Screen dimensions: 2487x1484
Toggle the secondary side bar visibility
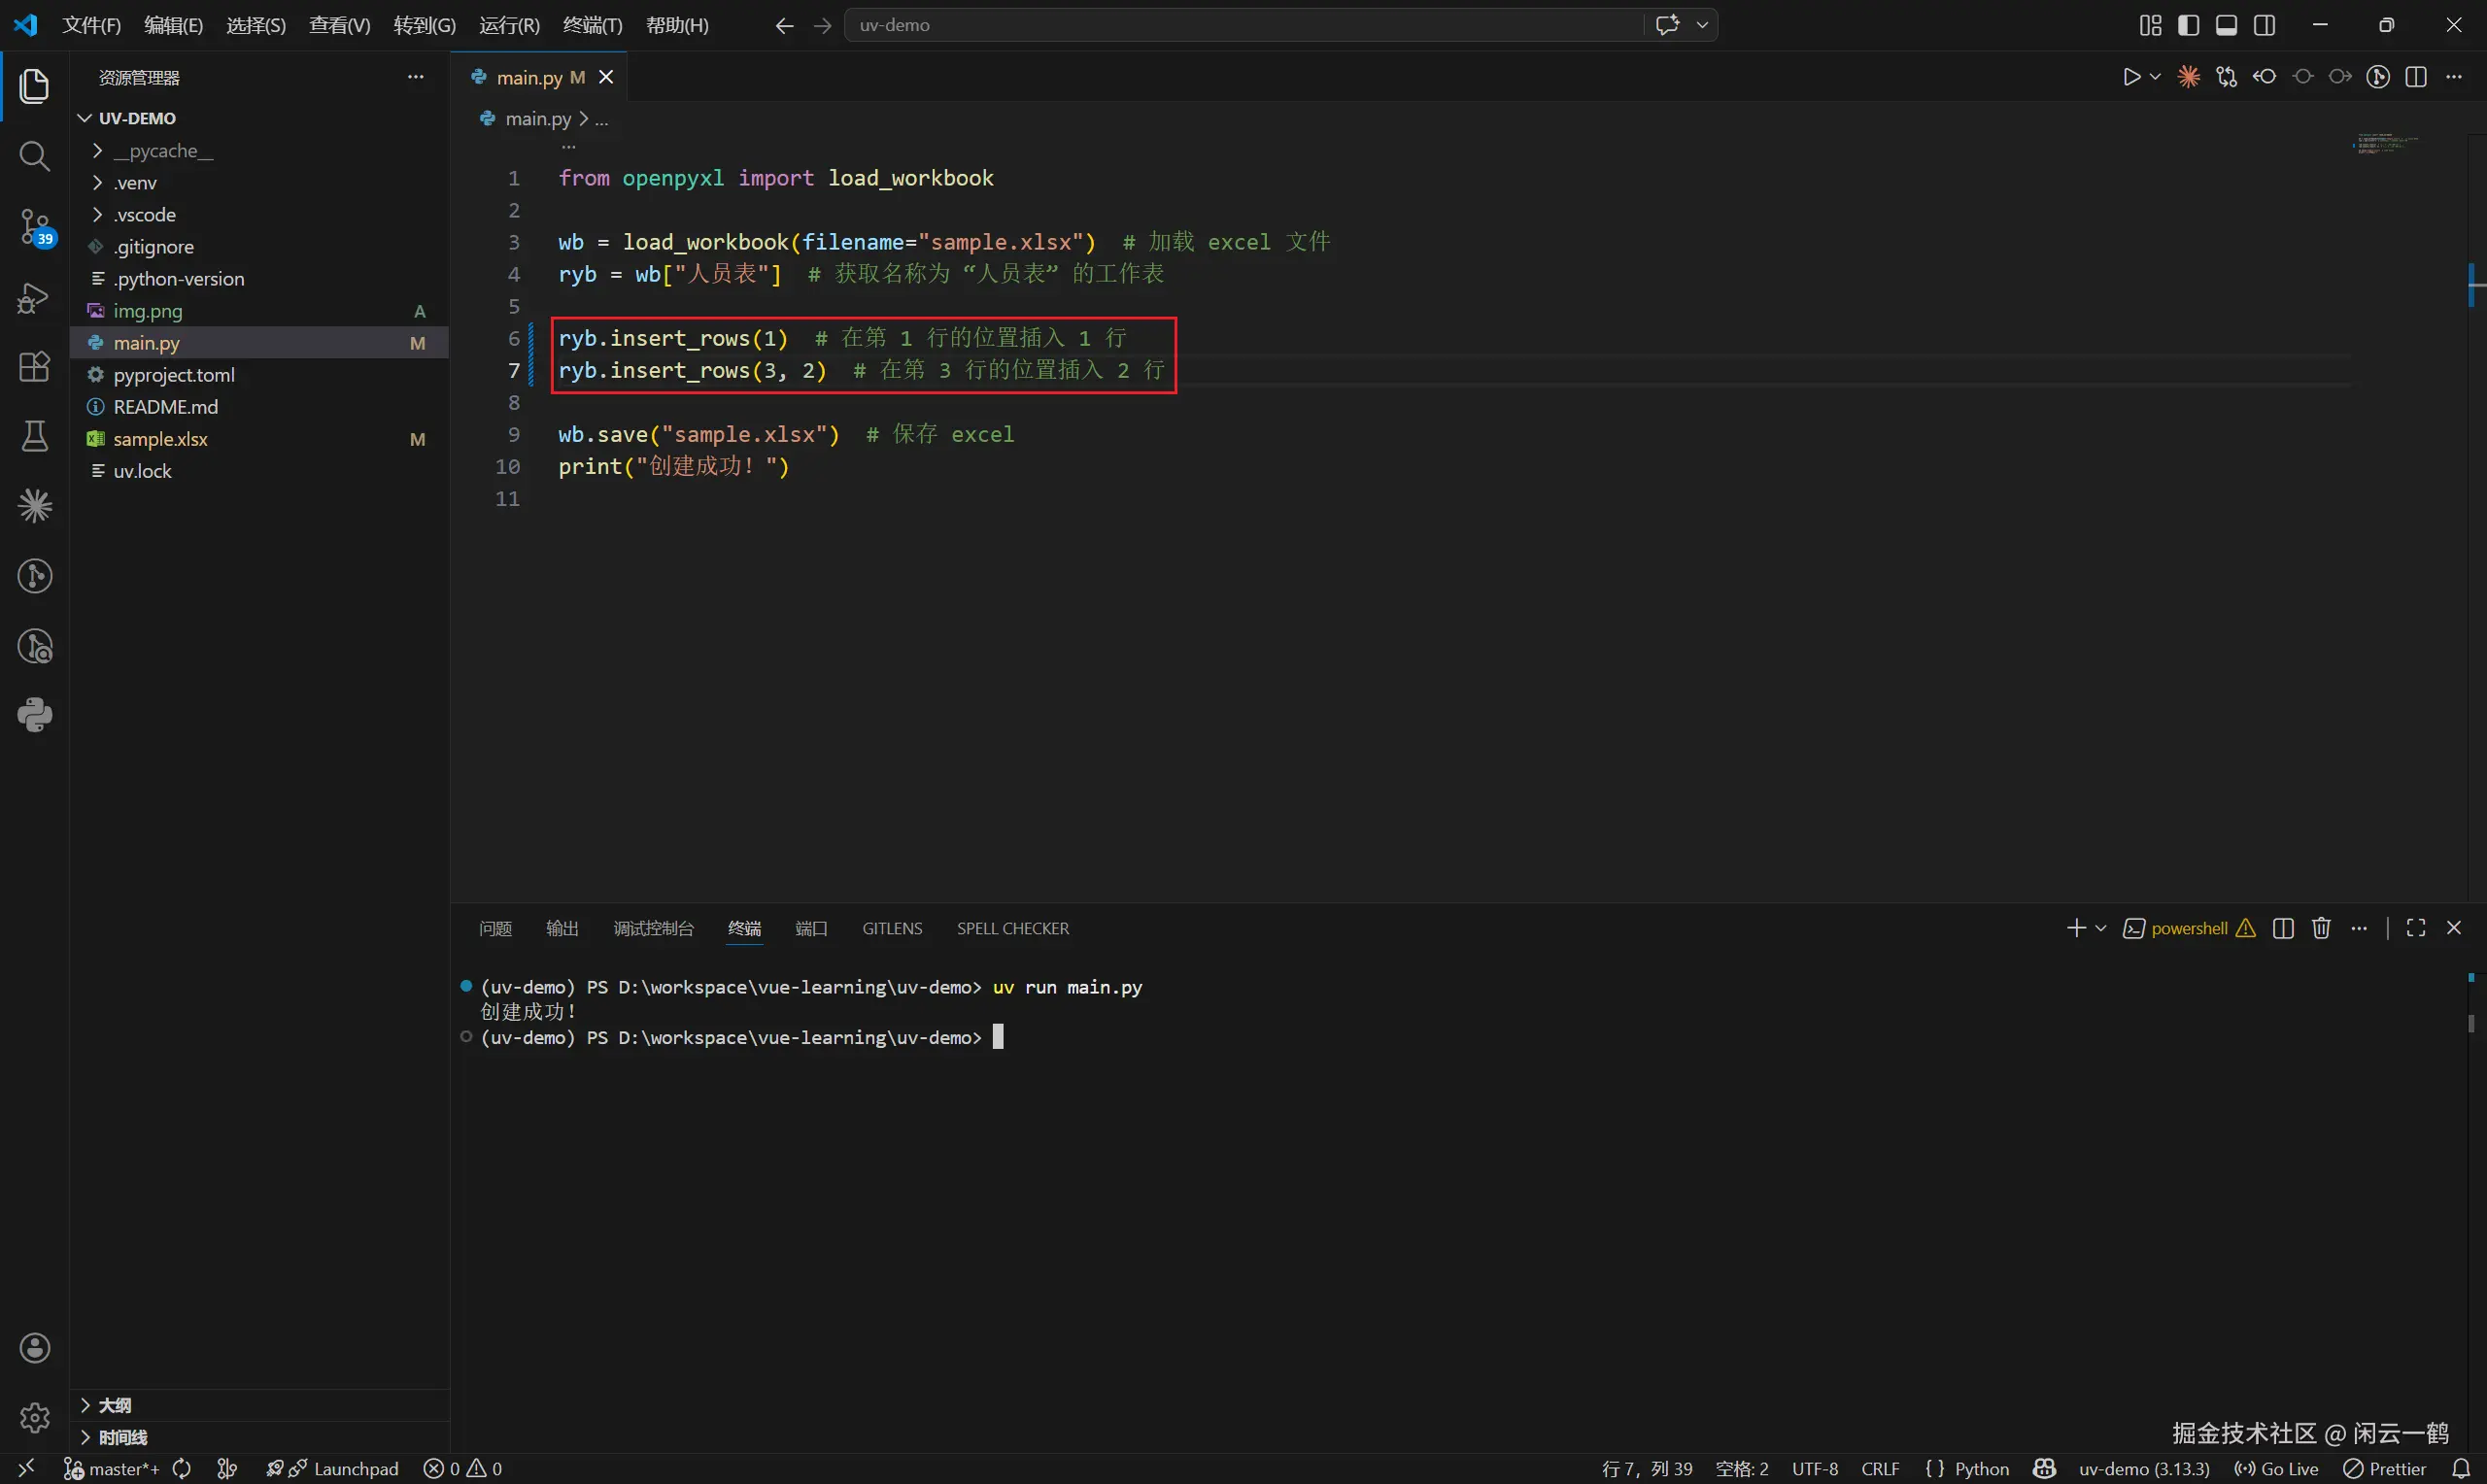coord(2265,25)
